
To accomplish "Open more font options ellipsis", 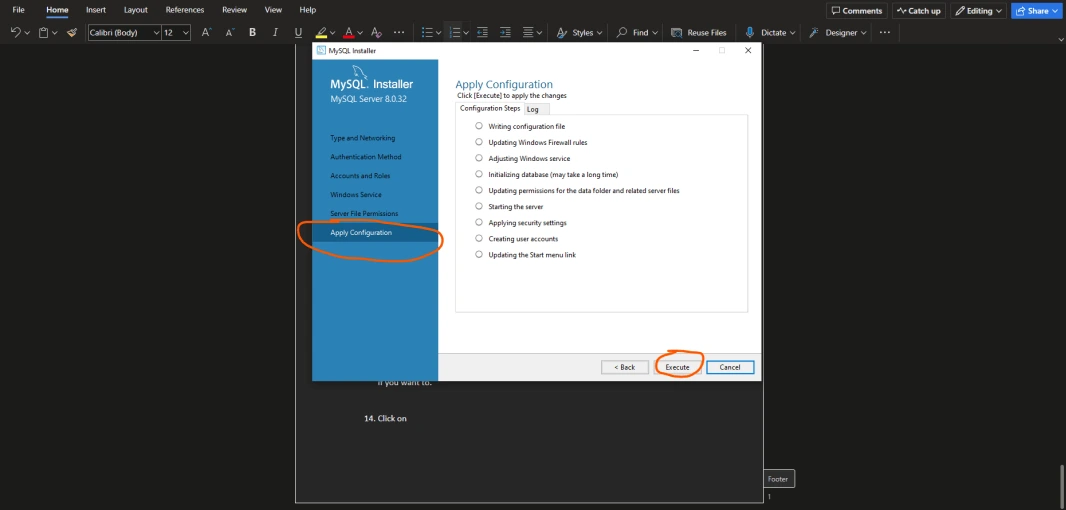I will coord(399,32).
